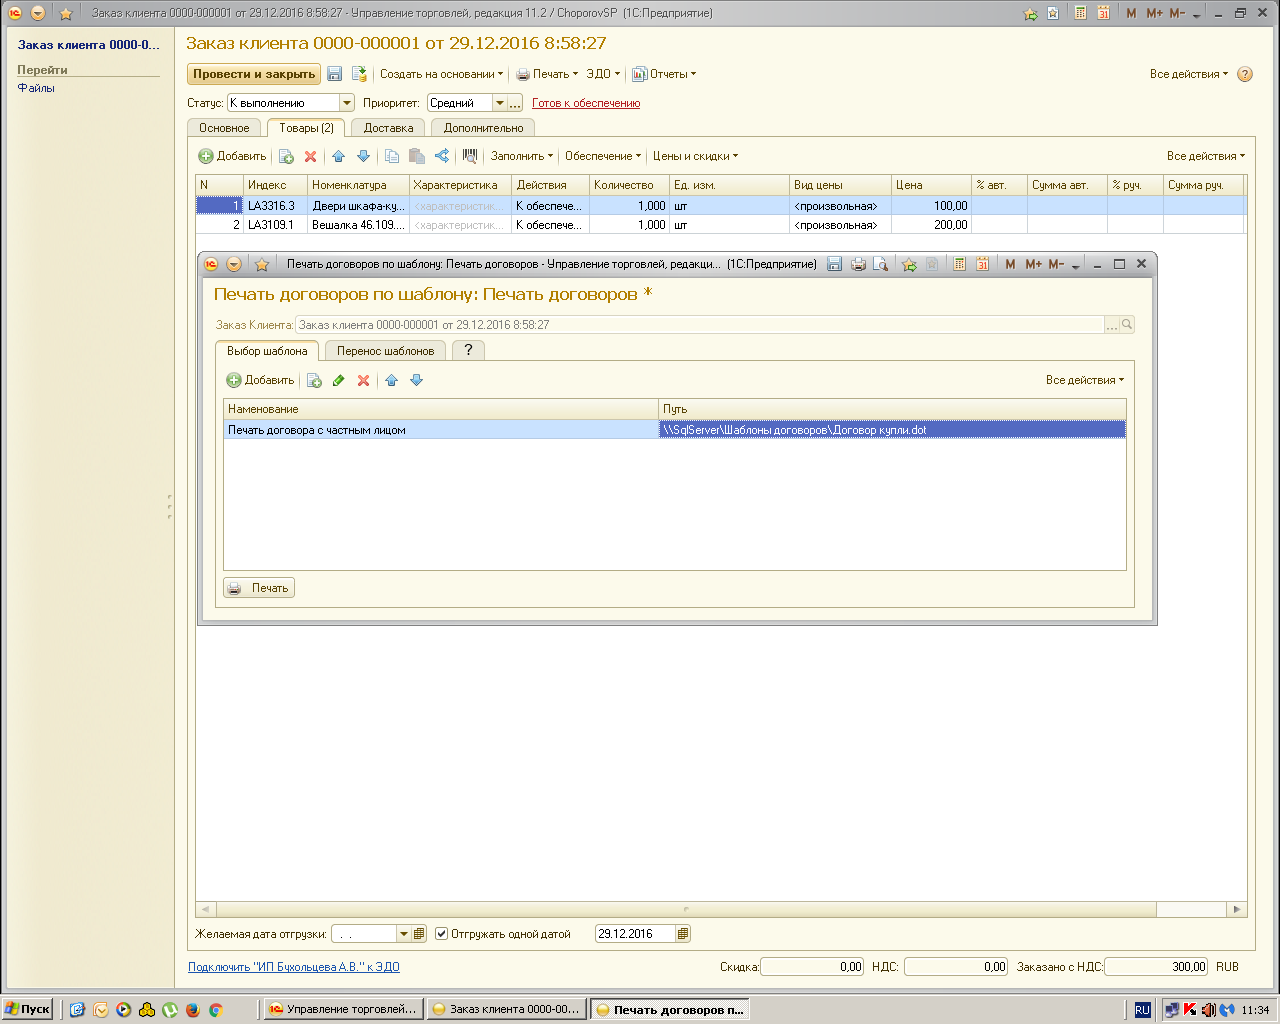The height and width of the screenshot is (1024, 1280).
Task: Select the Вешалка 46.109 nomenclature cell
Action: pos(358,225)
